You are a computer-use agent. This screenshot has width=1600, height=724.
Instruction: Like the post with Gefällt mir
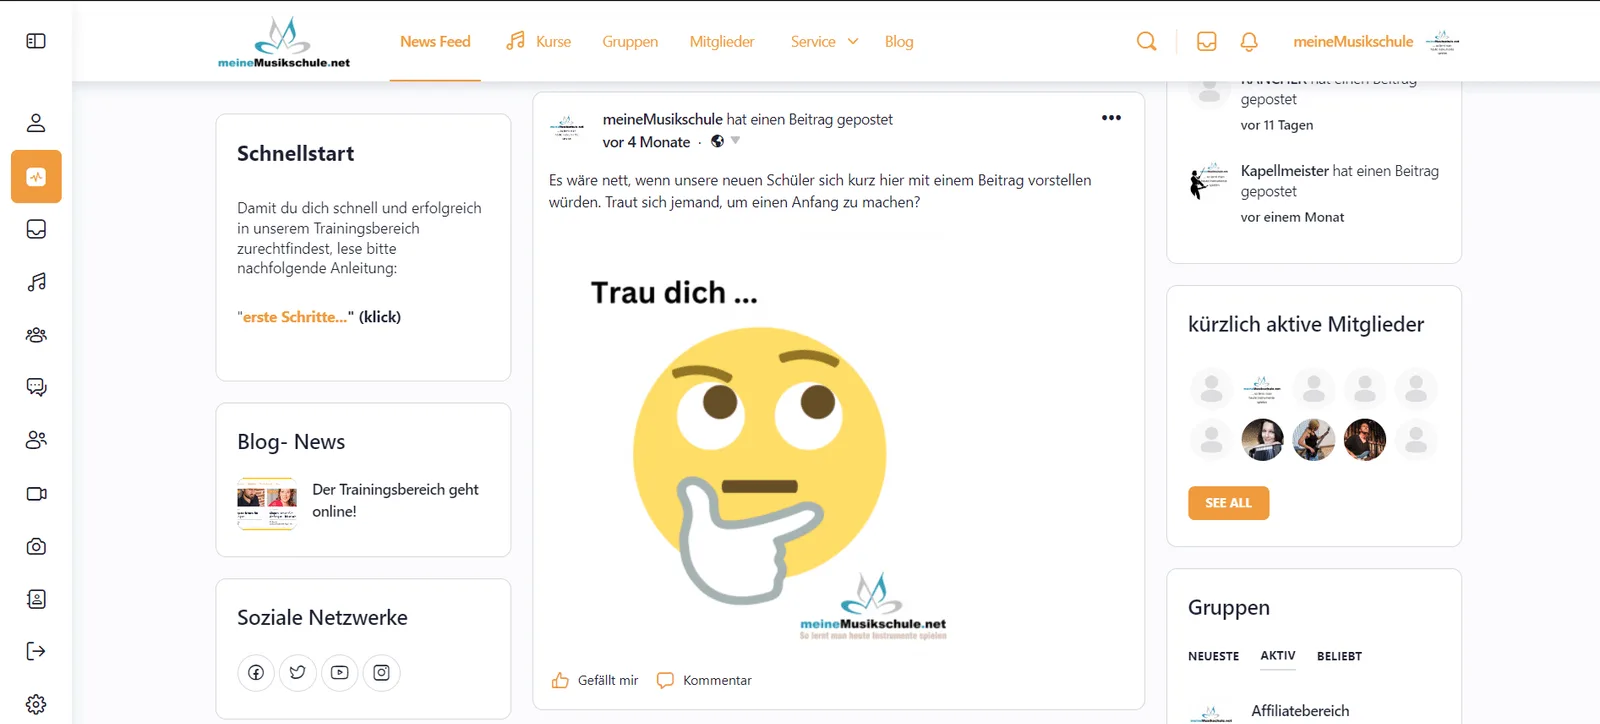(x=595, y=680)
